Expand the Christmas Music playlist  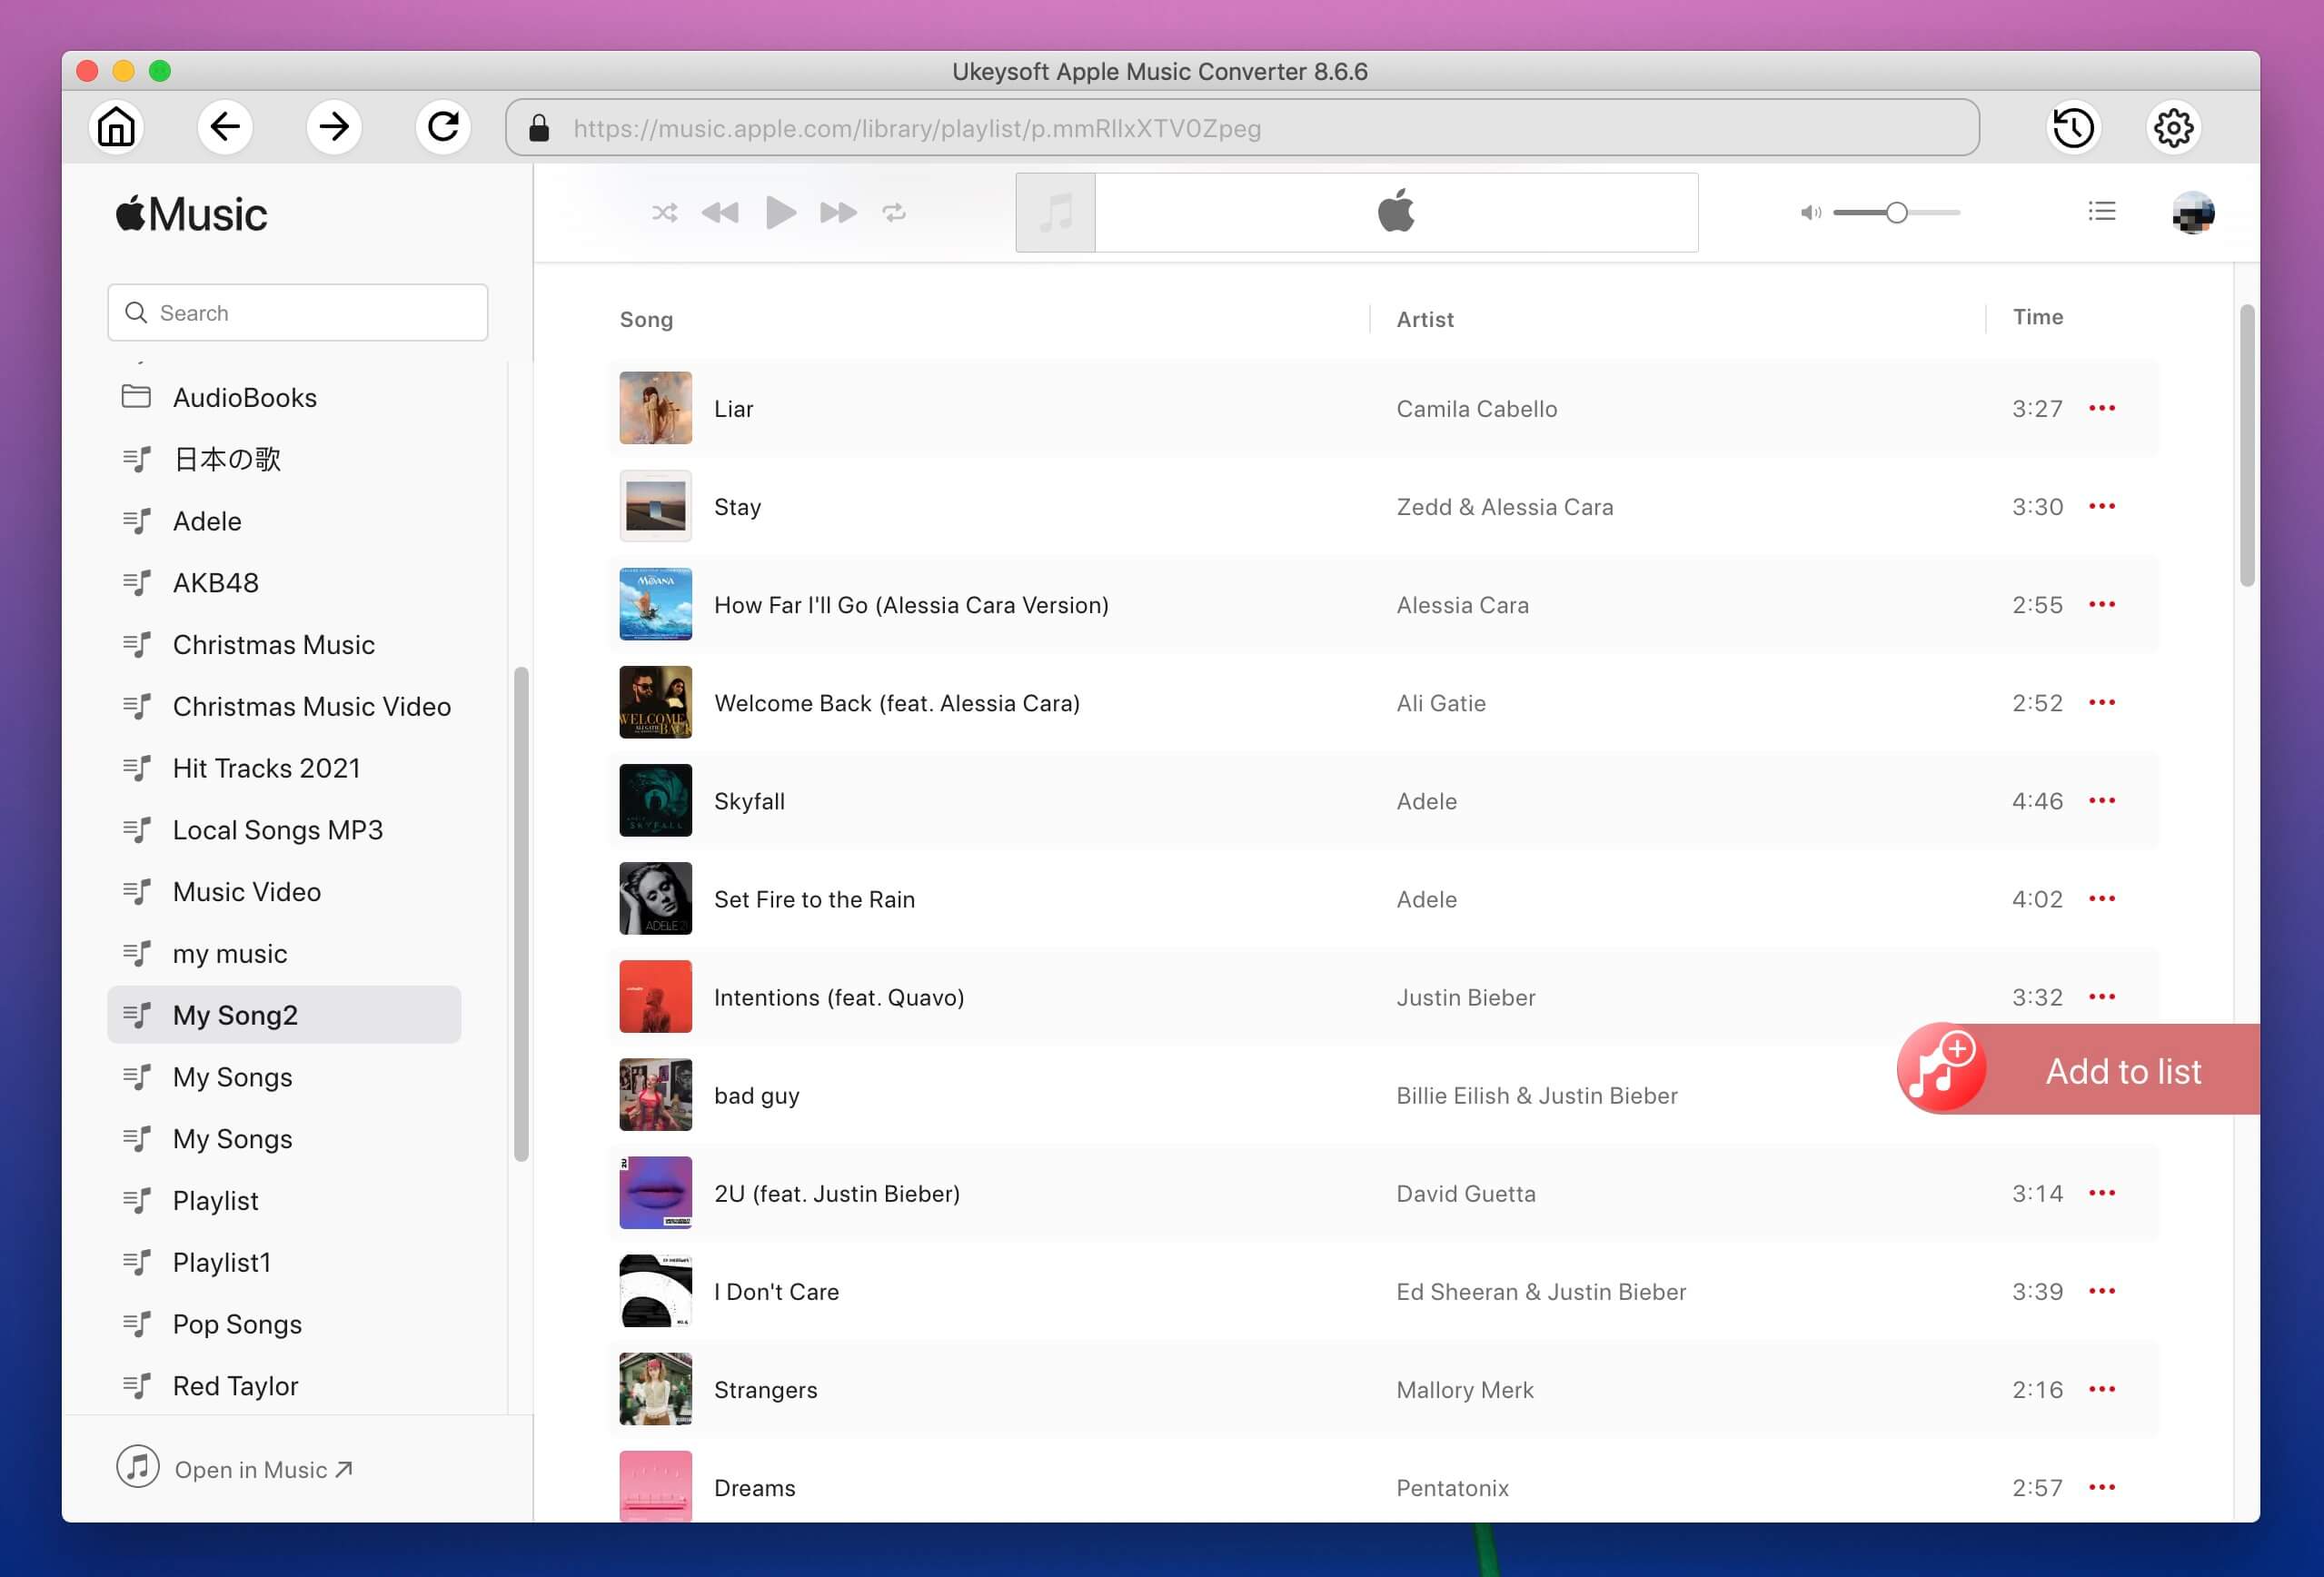pos(273,642)
